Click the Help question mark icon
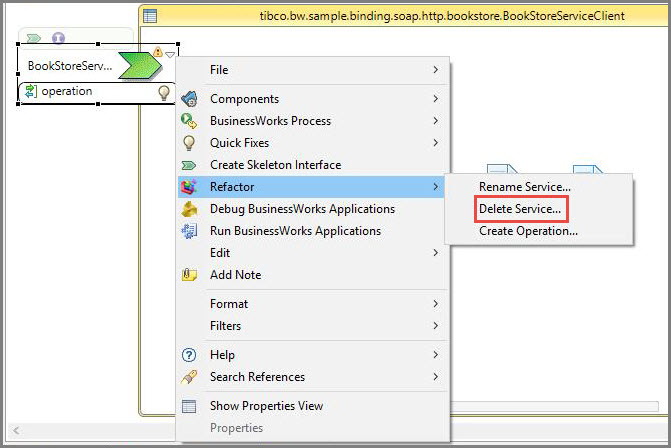Image resolution: width=671 pixels, height=448 pixels. tap(189, 355)
